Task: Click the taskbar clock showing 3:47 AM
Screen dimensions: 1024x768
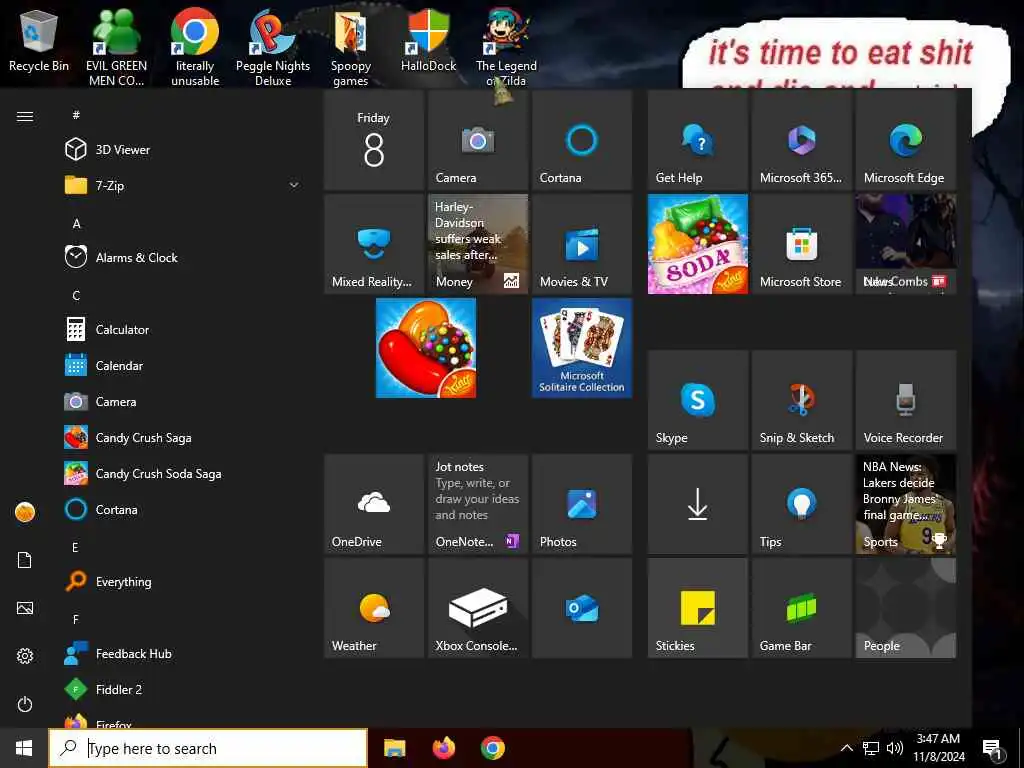Action: click(x=938, y=748)
